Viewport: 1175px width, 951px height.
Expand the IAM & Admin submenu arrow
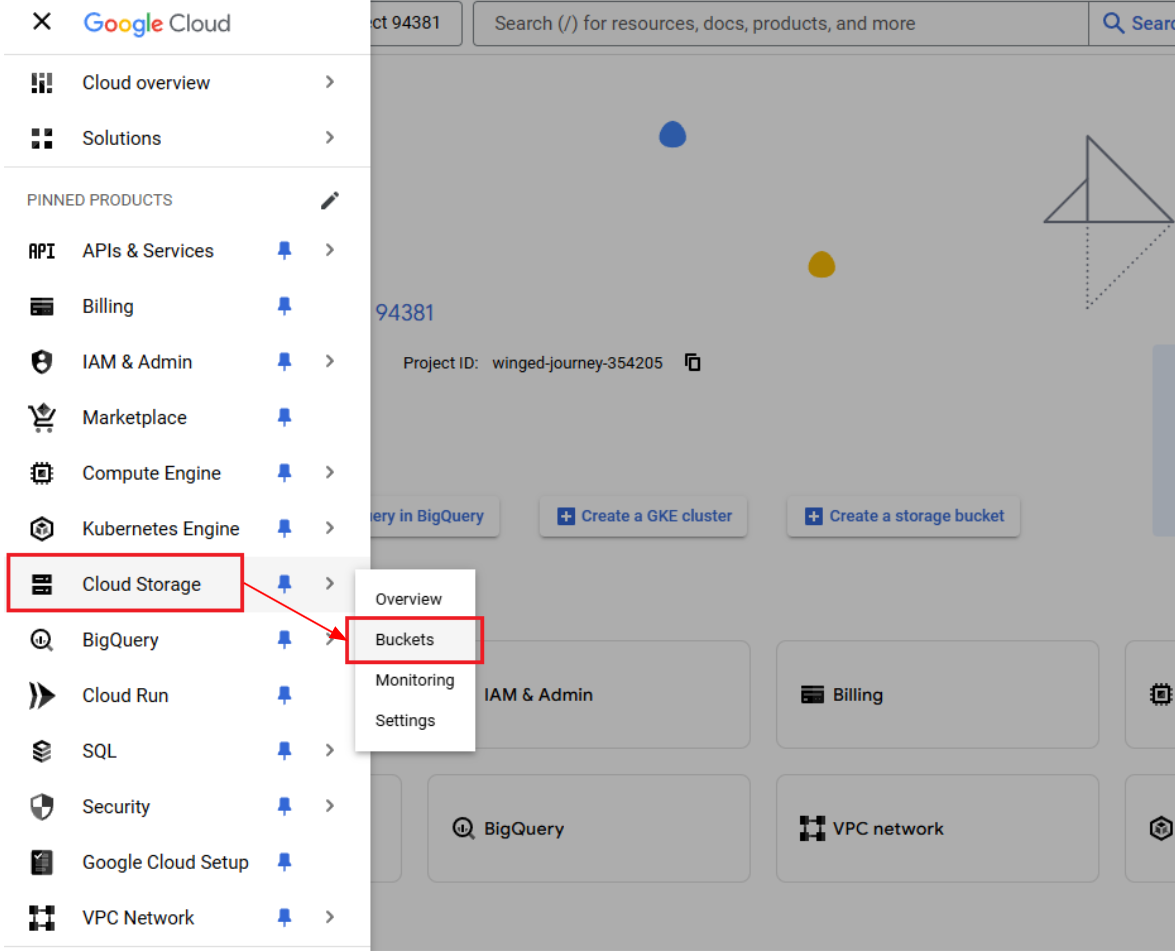pos(330,361)
